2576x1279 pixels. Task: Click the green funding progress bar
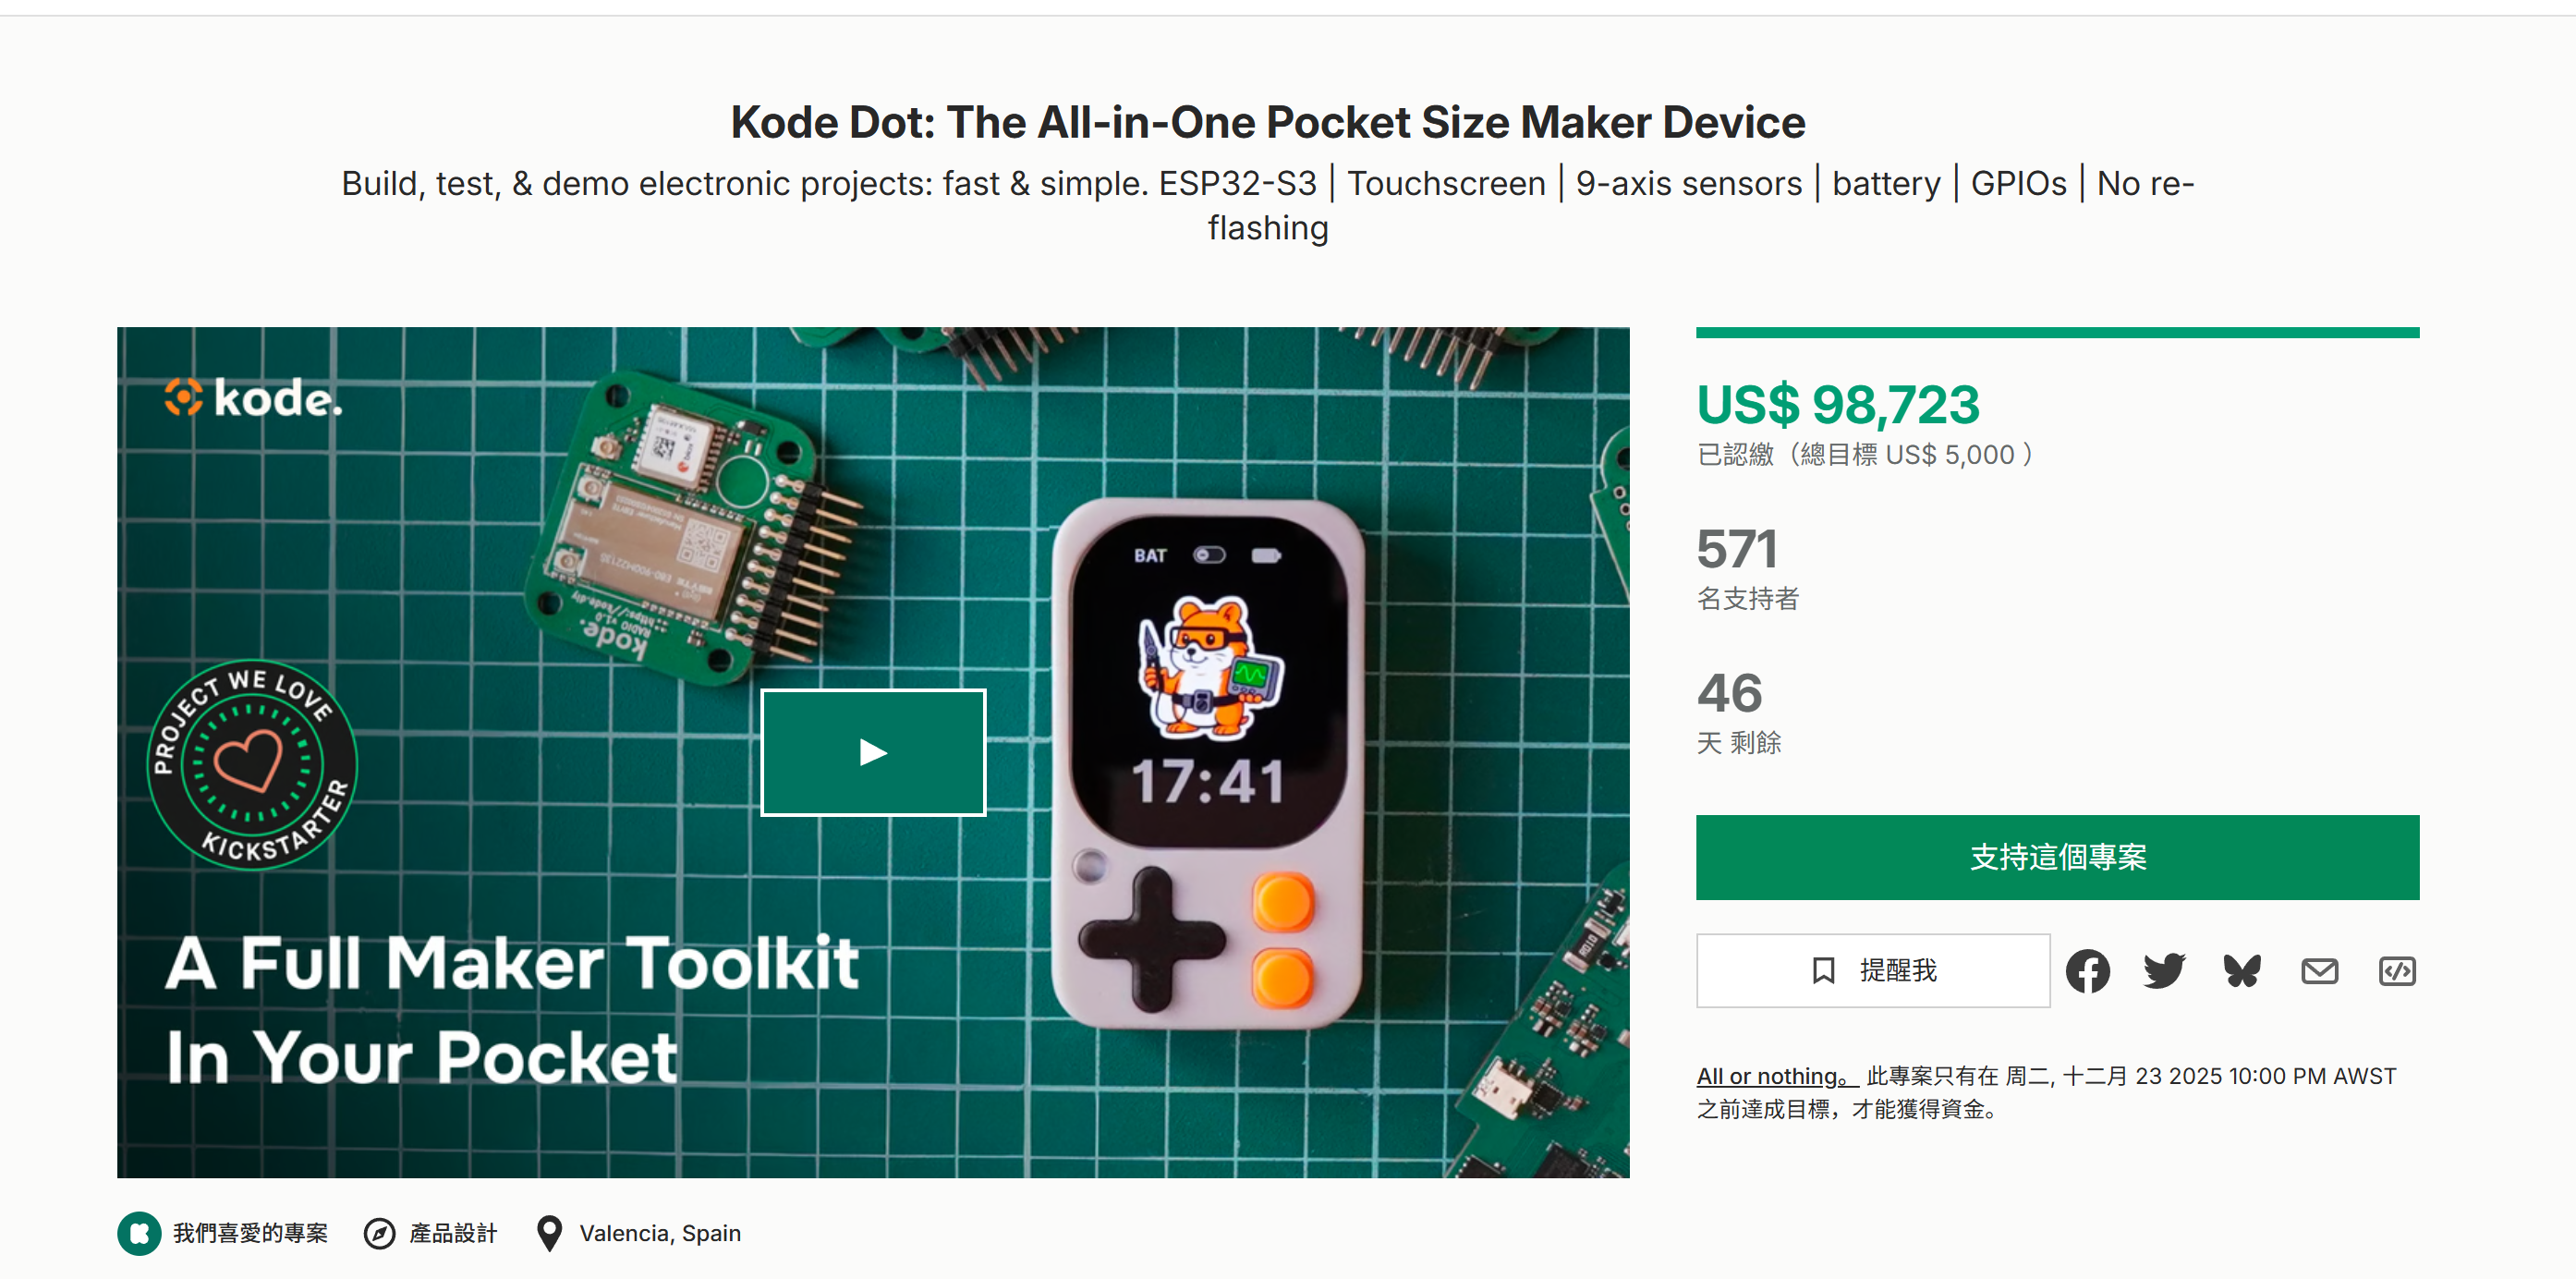coord(2057,332)
